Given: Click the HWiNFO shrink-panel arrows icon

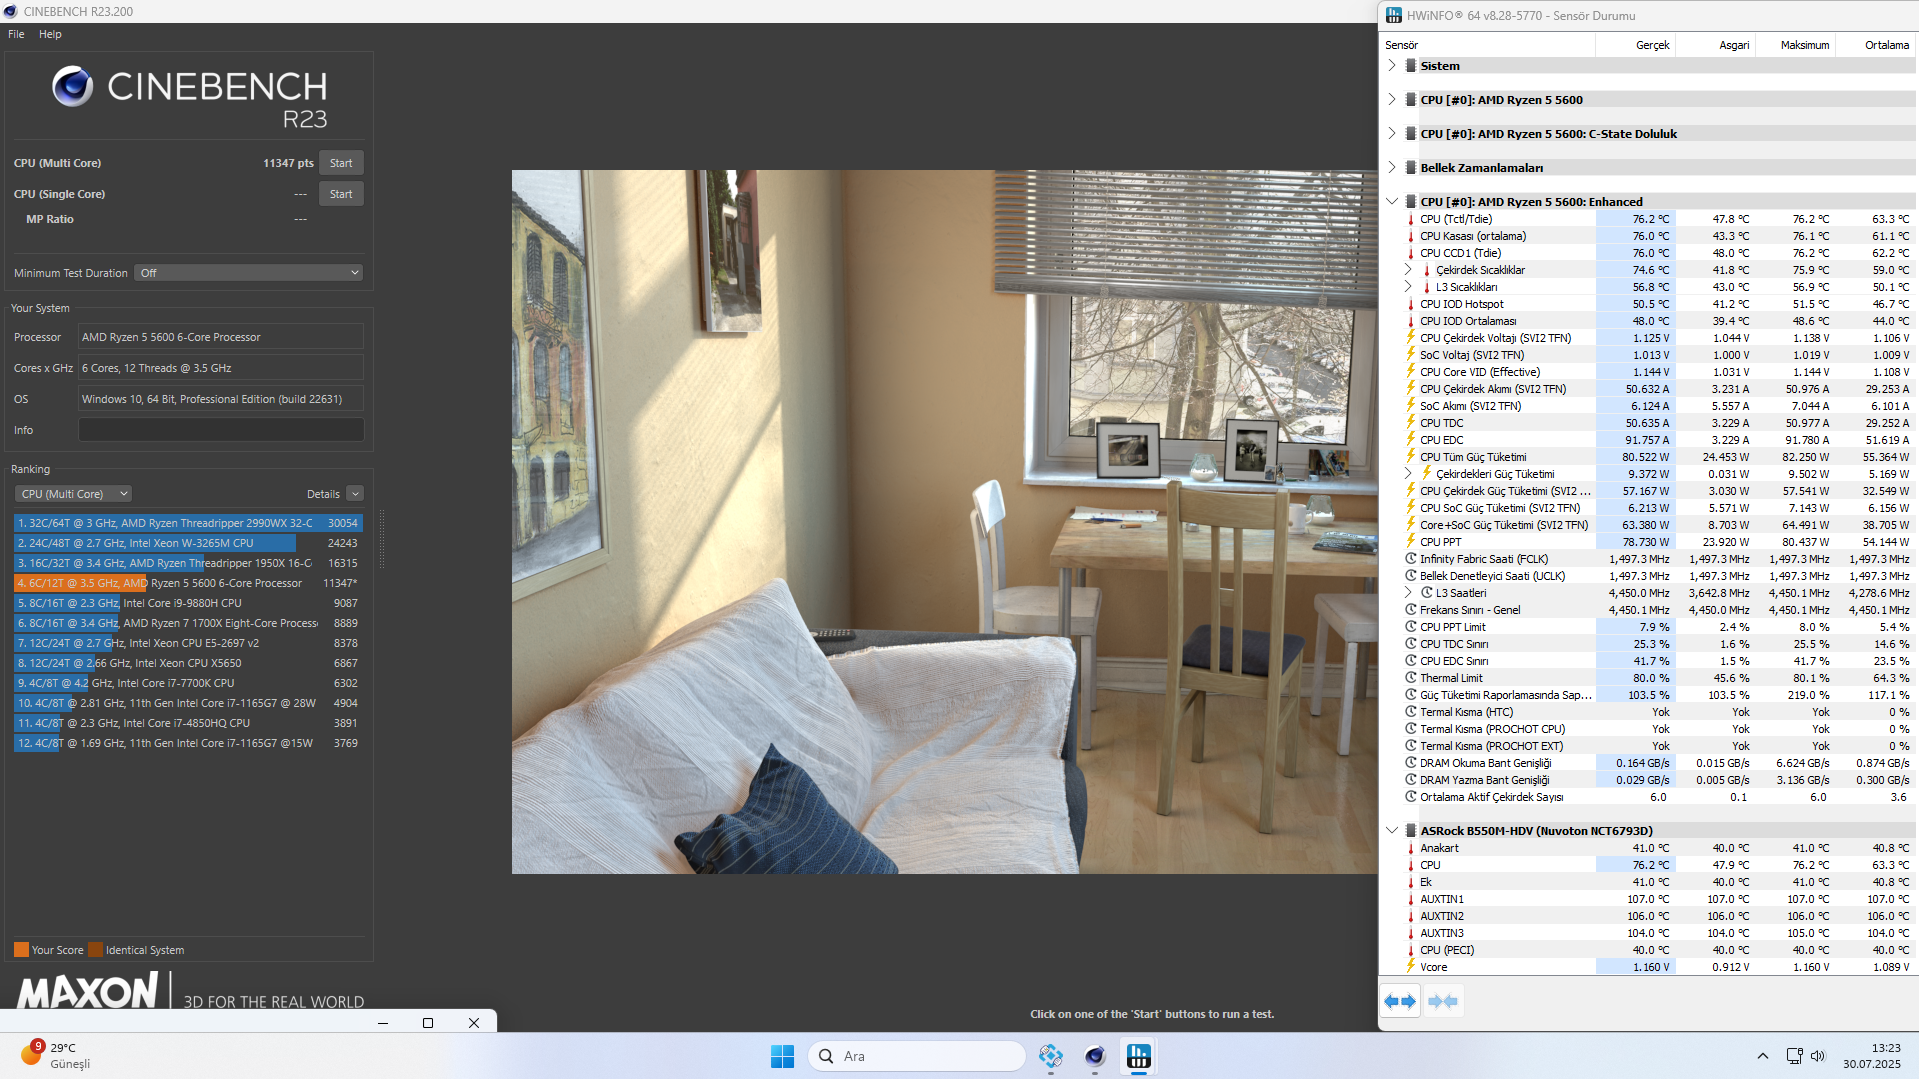Looking at the screenshot, I should click(1443, 1001).
